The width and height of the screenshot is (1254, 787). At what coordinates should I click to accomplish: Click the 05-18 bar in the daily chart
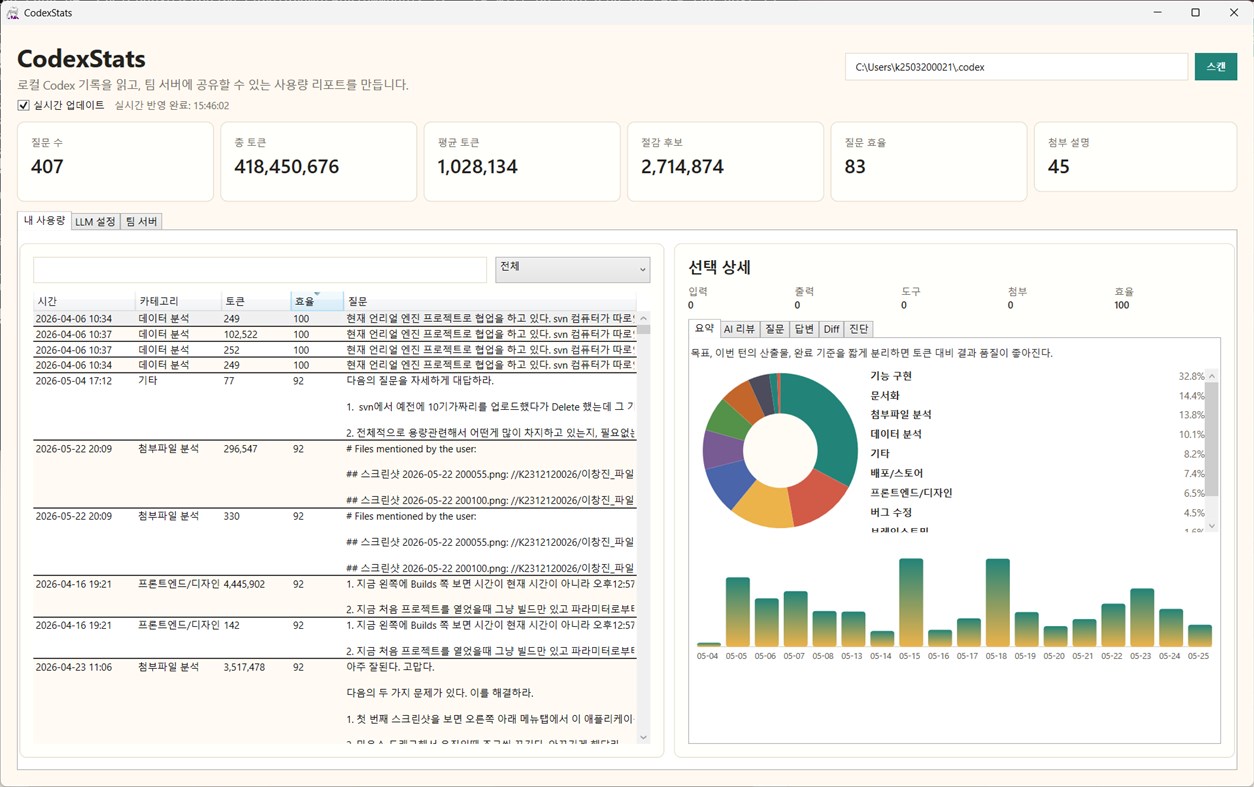[x=997, y=603]
